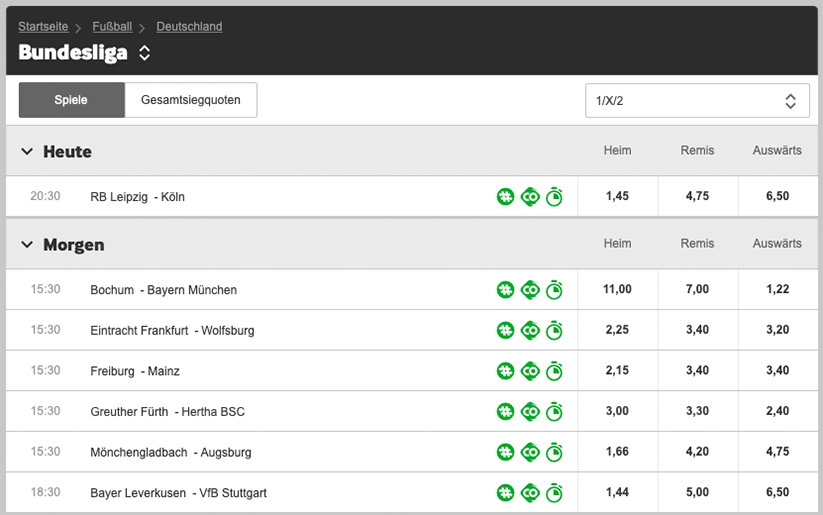Click CO icon for Mönchengladbach - Augsburg

530,452
